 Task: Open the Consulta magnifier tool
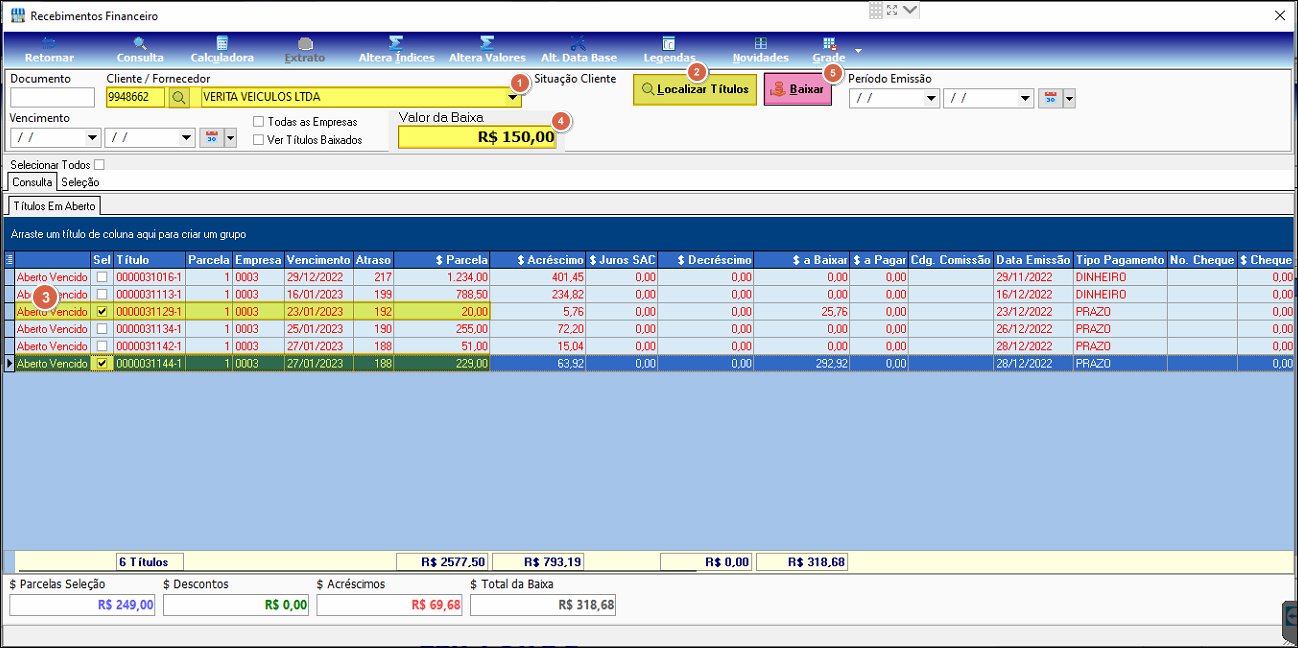[x=140, y=49]
